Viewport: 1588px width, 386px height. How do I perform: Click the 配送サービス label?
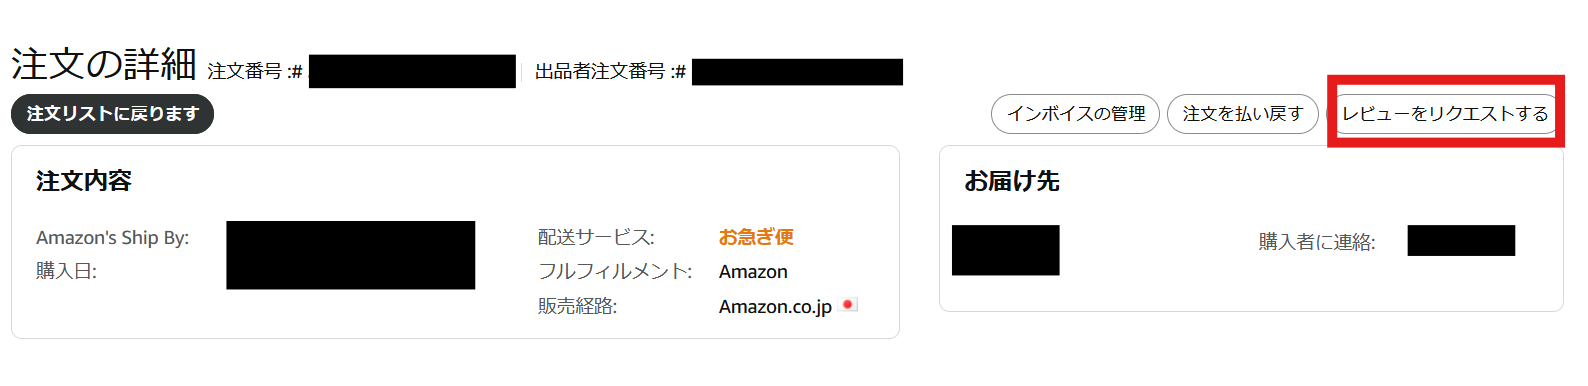point(596,237)
